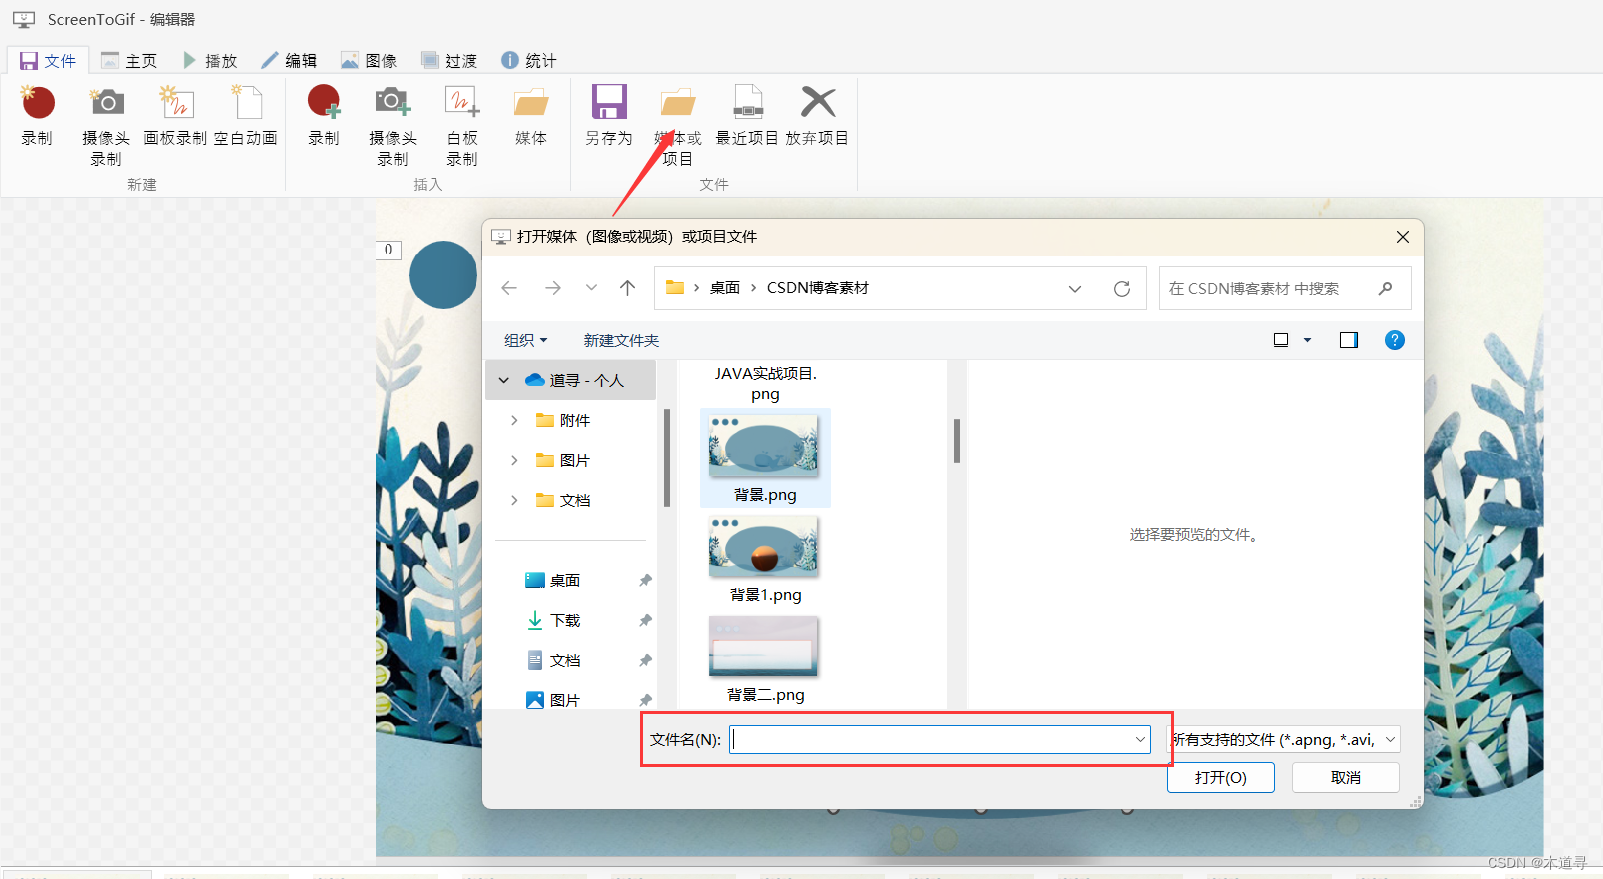Insert webcam recording in the Insert group
This screenshot has width=1603, height=879.
pos(393,125)
